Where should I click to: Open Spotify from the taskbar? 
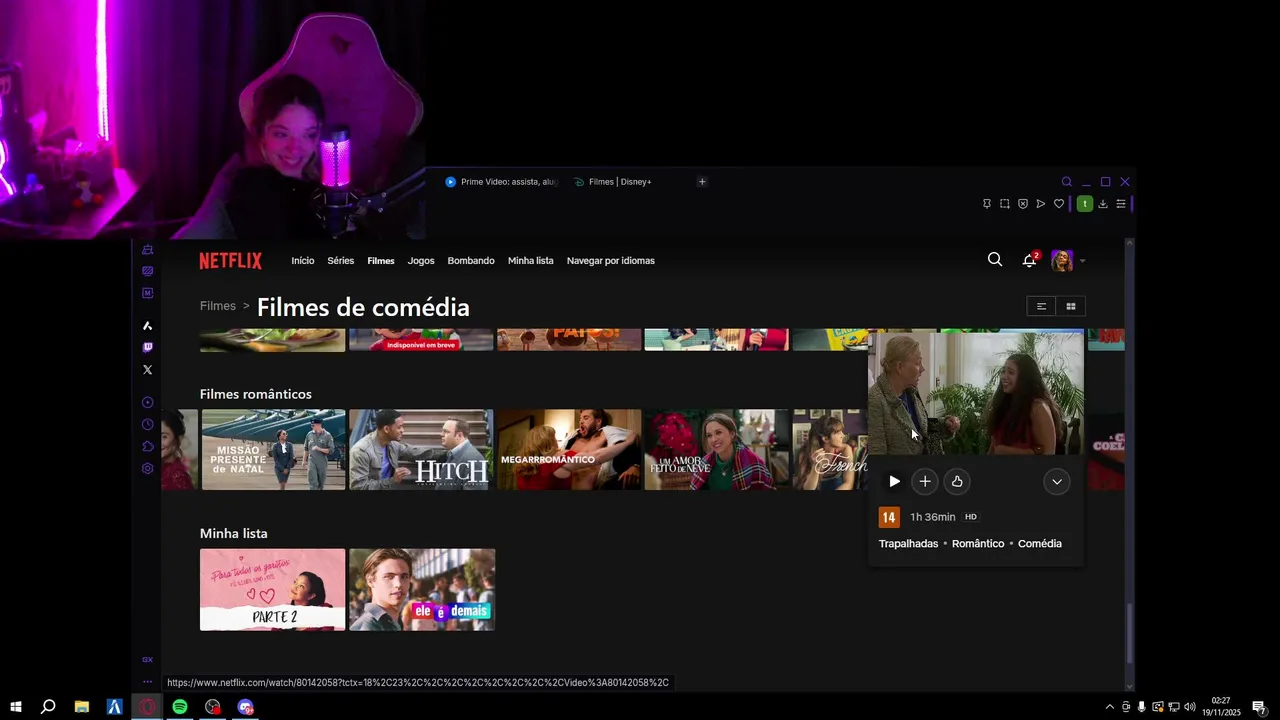click(x=180, y=707)
